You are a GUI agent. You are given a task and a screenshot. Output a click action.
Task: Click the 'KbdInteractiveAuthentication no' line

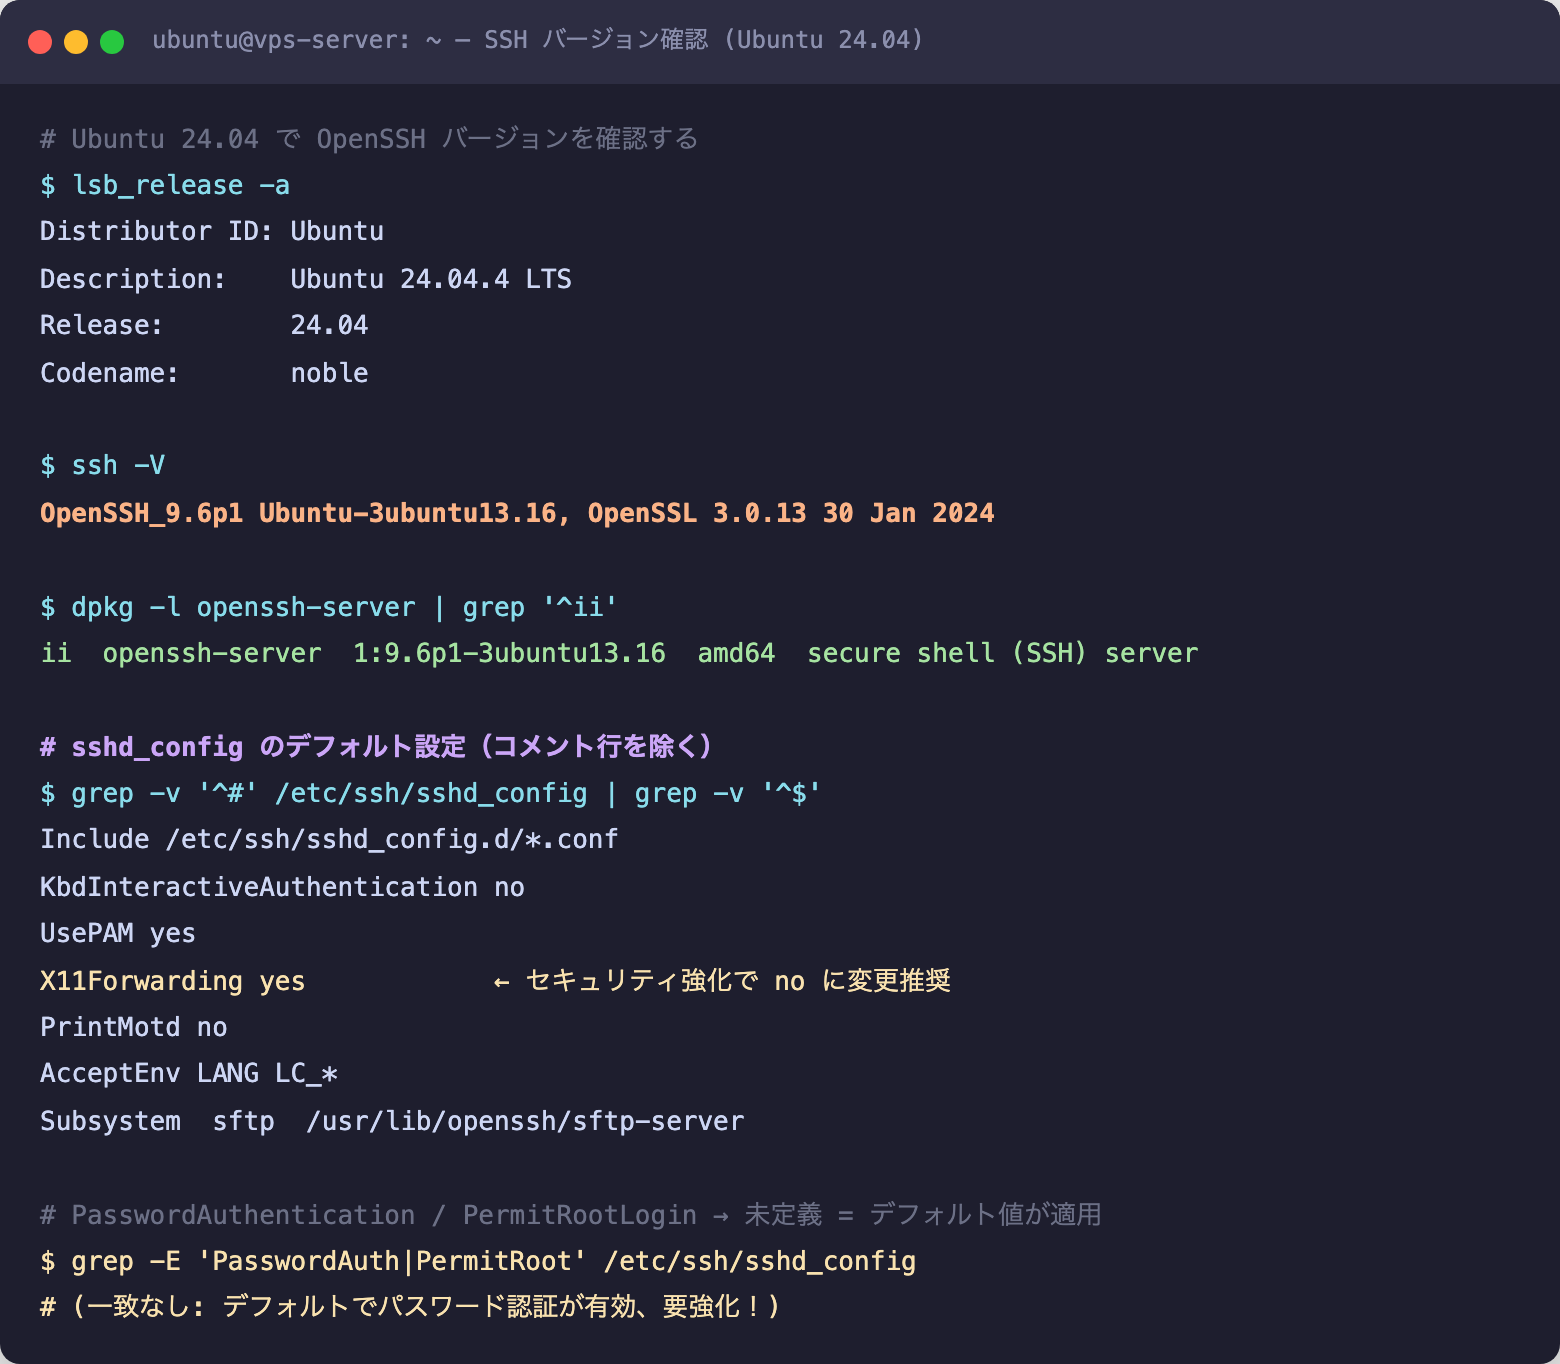[282, 887]
